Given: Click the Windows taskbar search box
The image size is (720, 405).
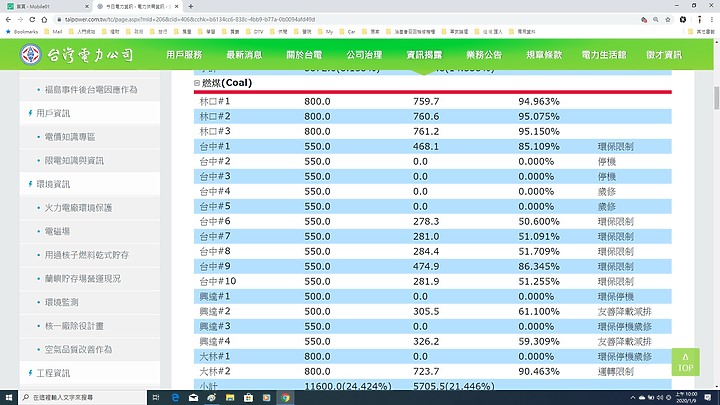Looking at the screenshot, I should coord(82,397).
